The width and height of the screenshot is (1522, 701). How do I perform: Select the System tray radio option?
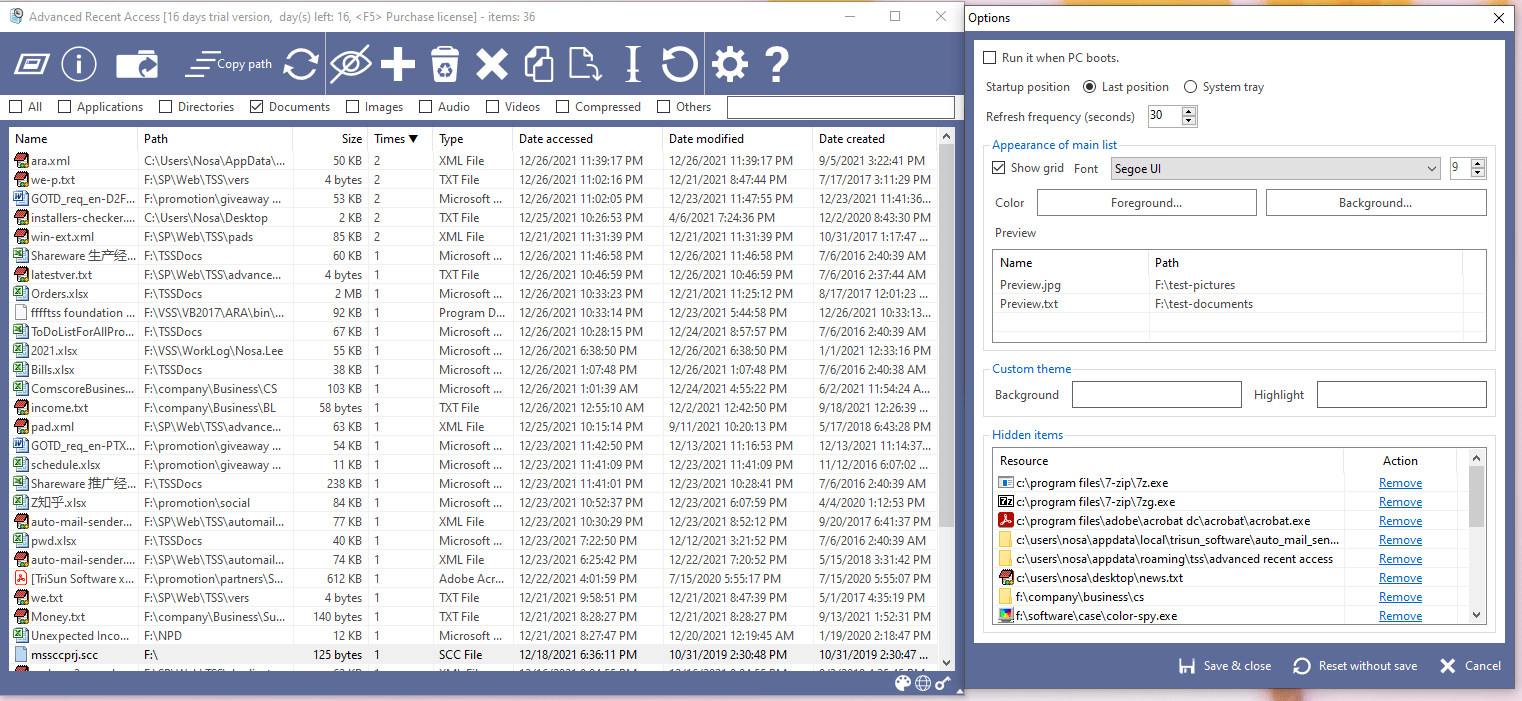click(1190, 87)
